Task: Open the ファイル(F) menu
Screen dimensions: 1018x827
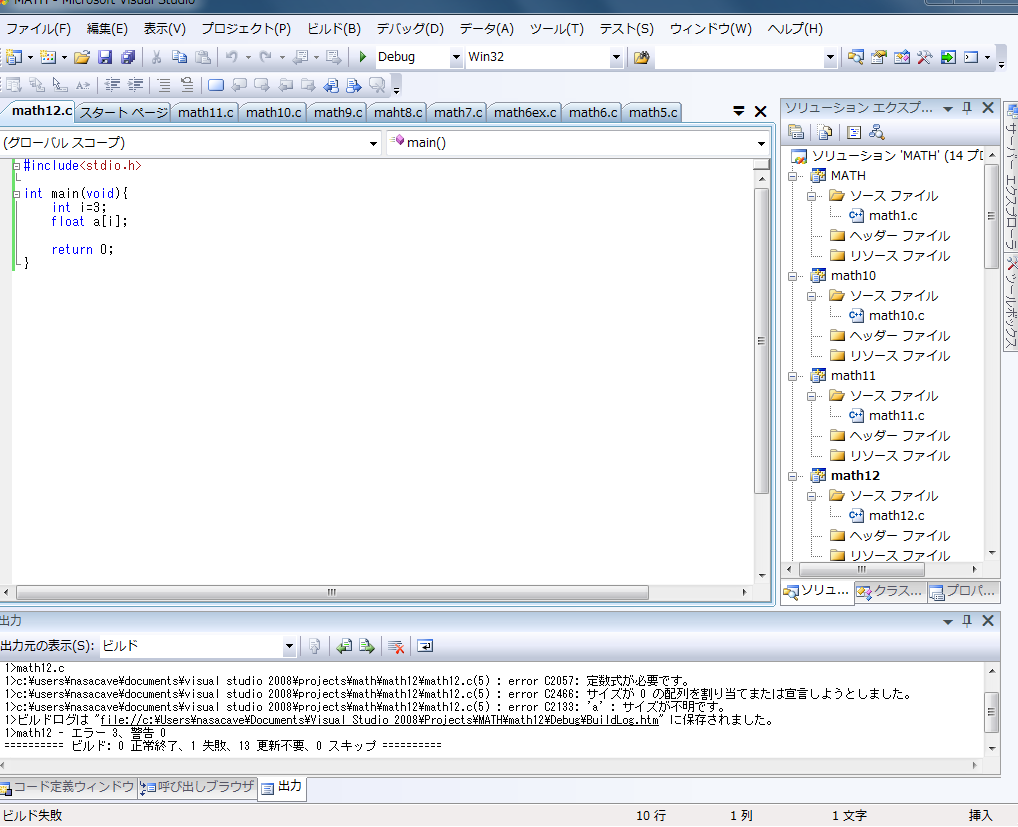Action: pos(38,29)
